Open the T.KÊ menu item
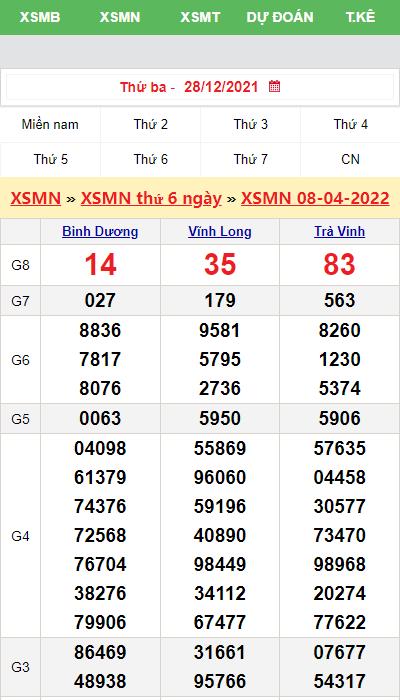400x700 pixels. click(360, 17)
